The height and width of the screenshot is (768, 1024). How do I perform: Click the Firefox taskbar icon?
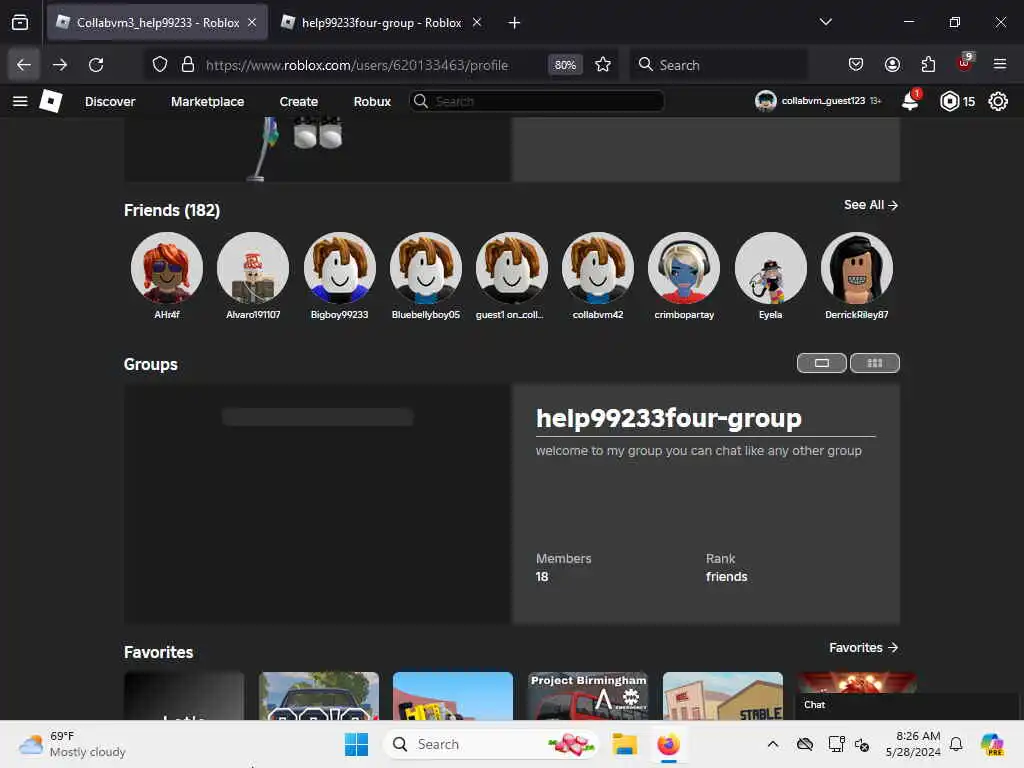click(x=668, y=744)
